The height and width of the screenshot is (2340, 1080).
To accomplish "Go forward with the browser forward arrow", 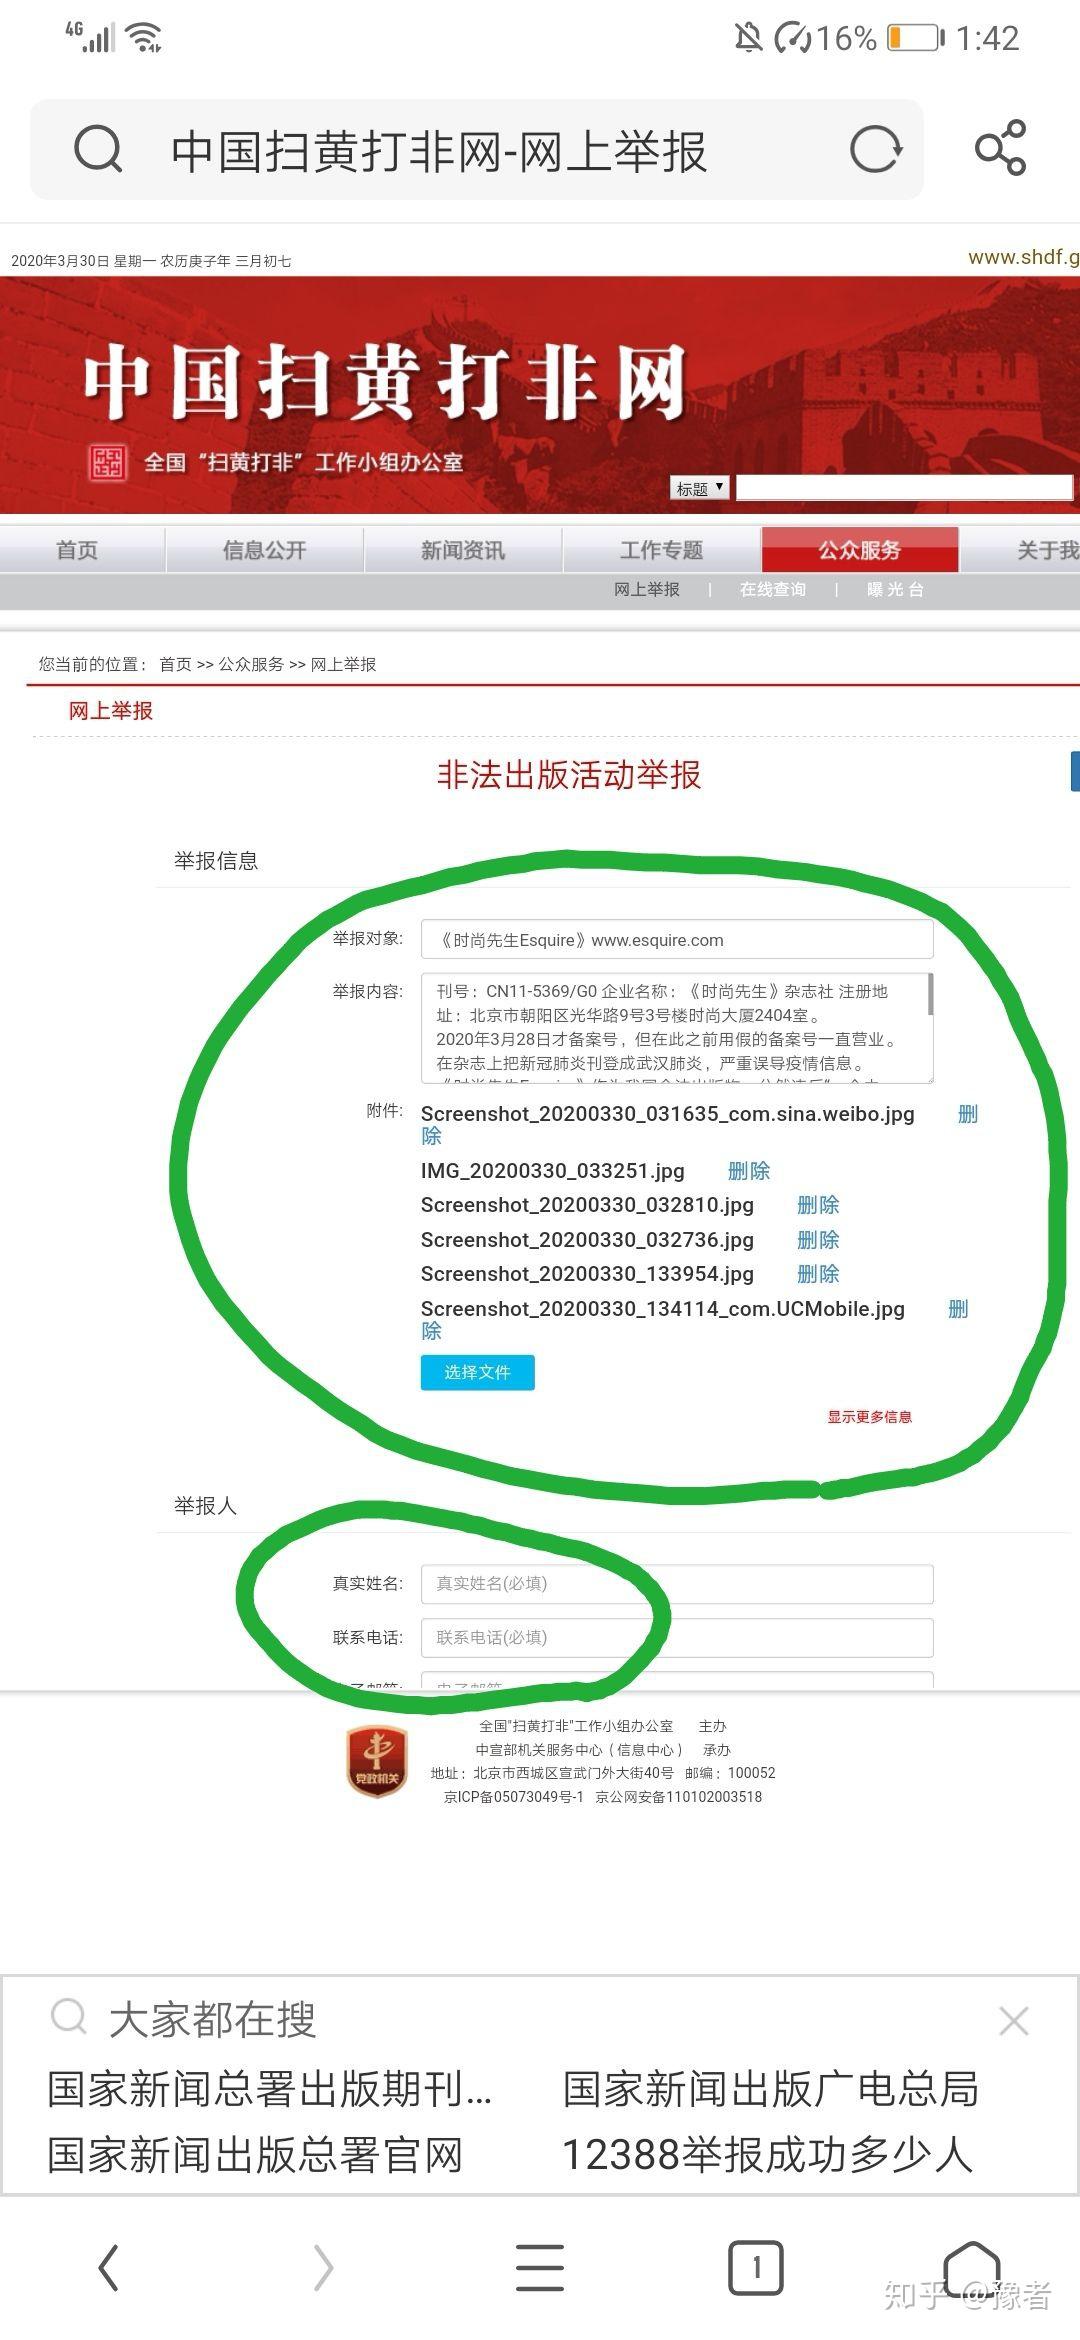I will 323,2266.
